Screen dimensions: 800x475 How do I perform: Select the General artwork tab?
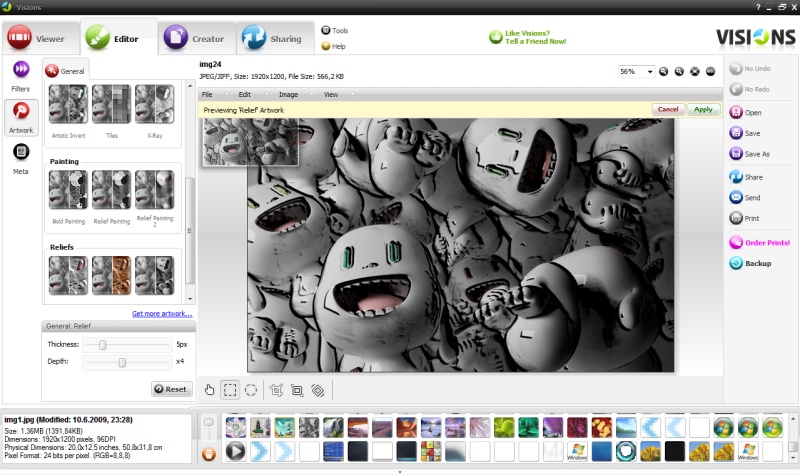point(65,71)
